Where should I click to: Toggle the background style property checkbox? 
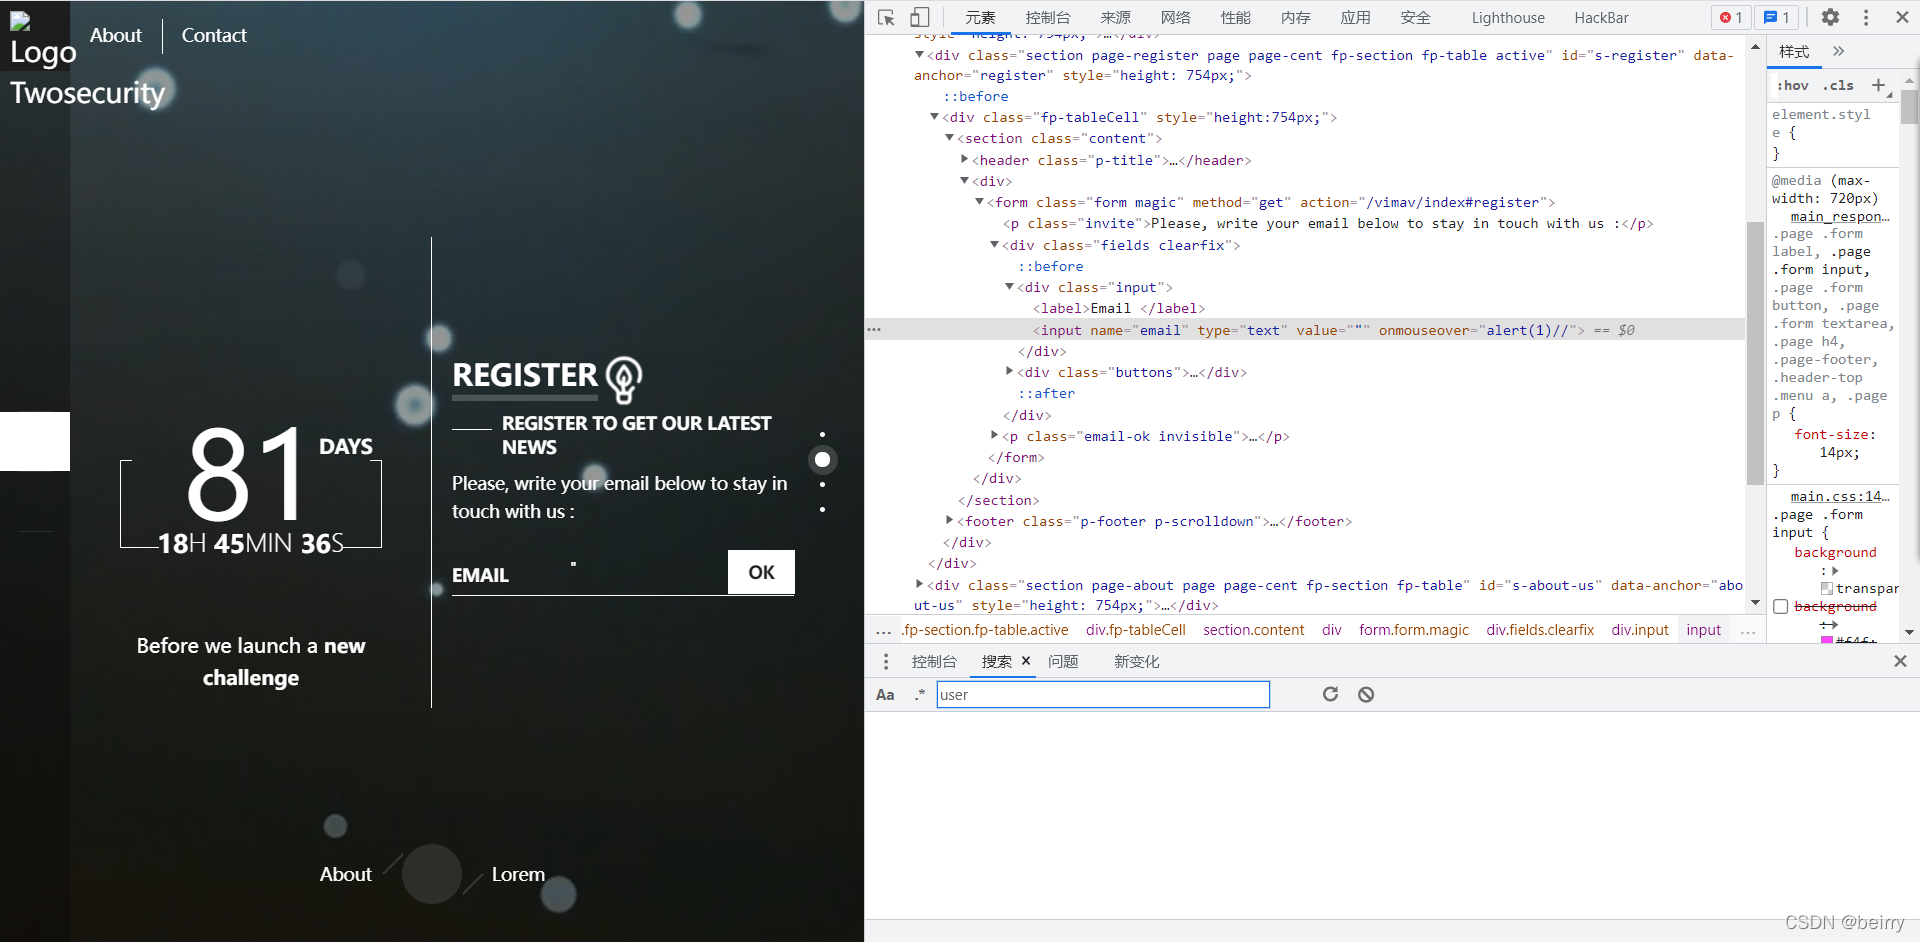(1781, 606)
